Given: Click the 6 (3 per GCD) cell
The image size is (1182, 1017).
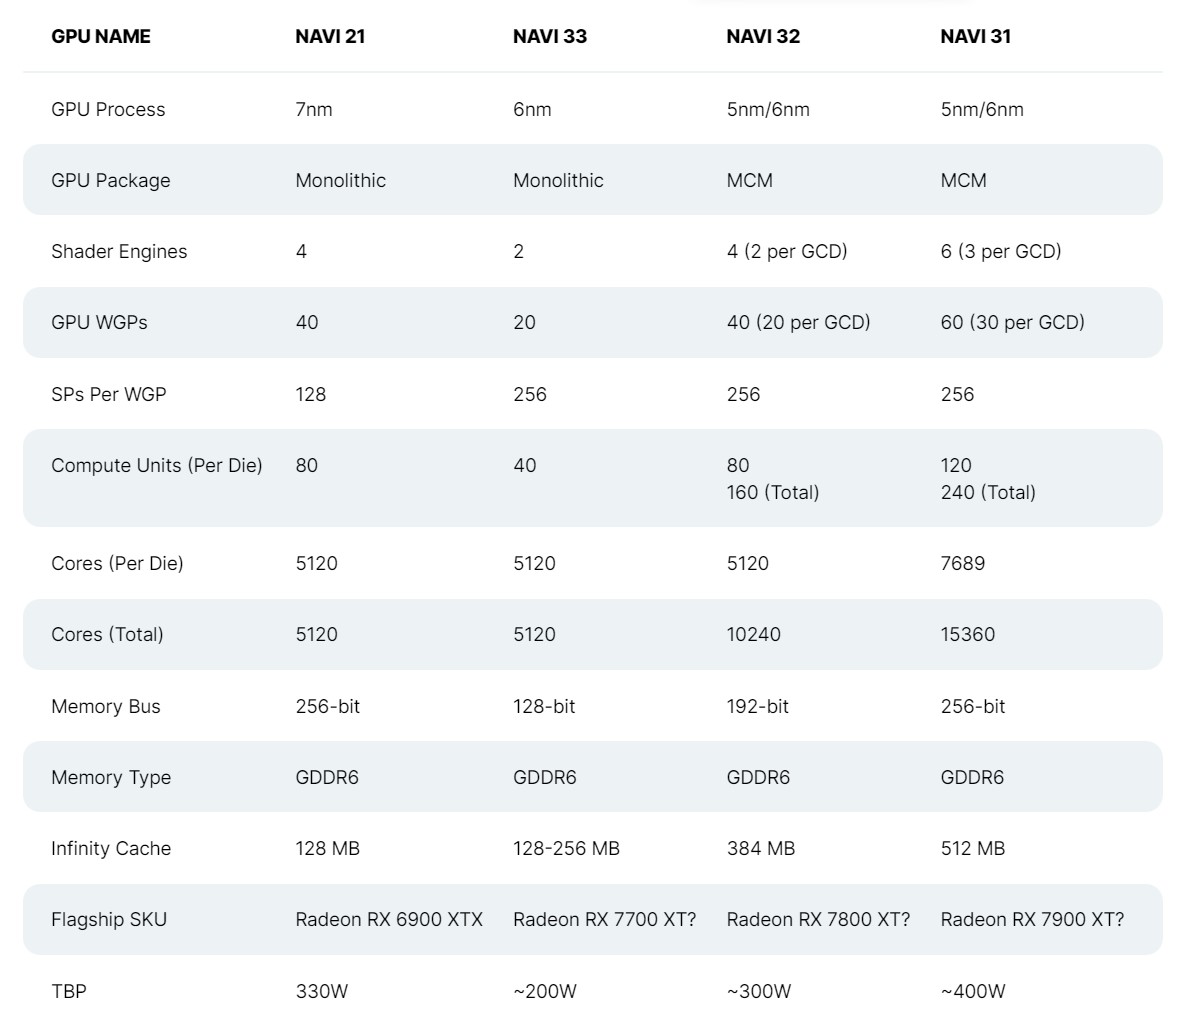Looking at the screenshot, I should pyautogui.click(x=1000, y=251).
